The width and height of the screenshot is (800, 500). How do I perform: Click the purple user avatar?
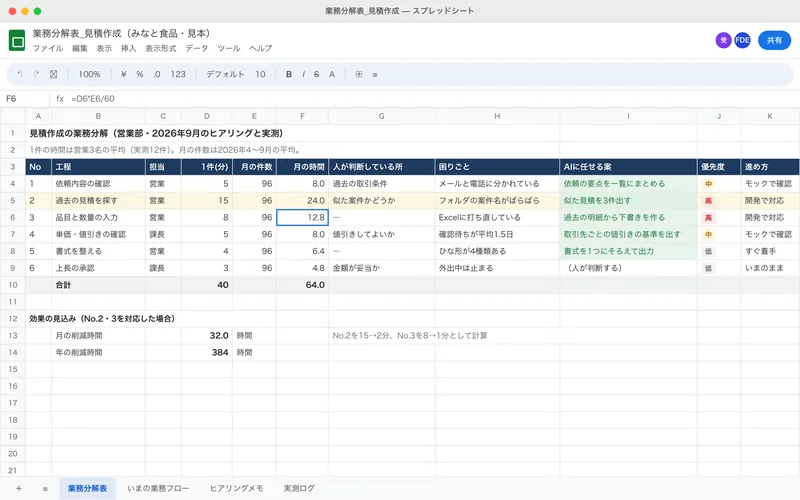click(x=723, y=40)
